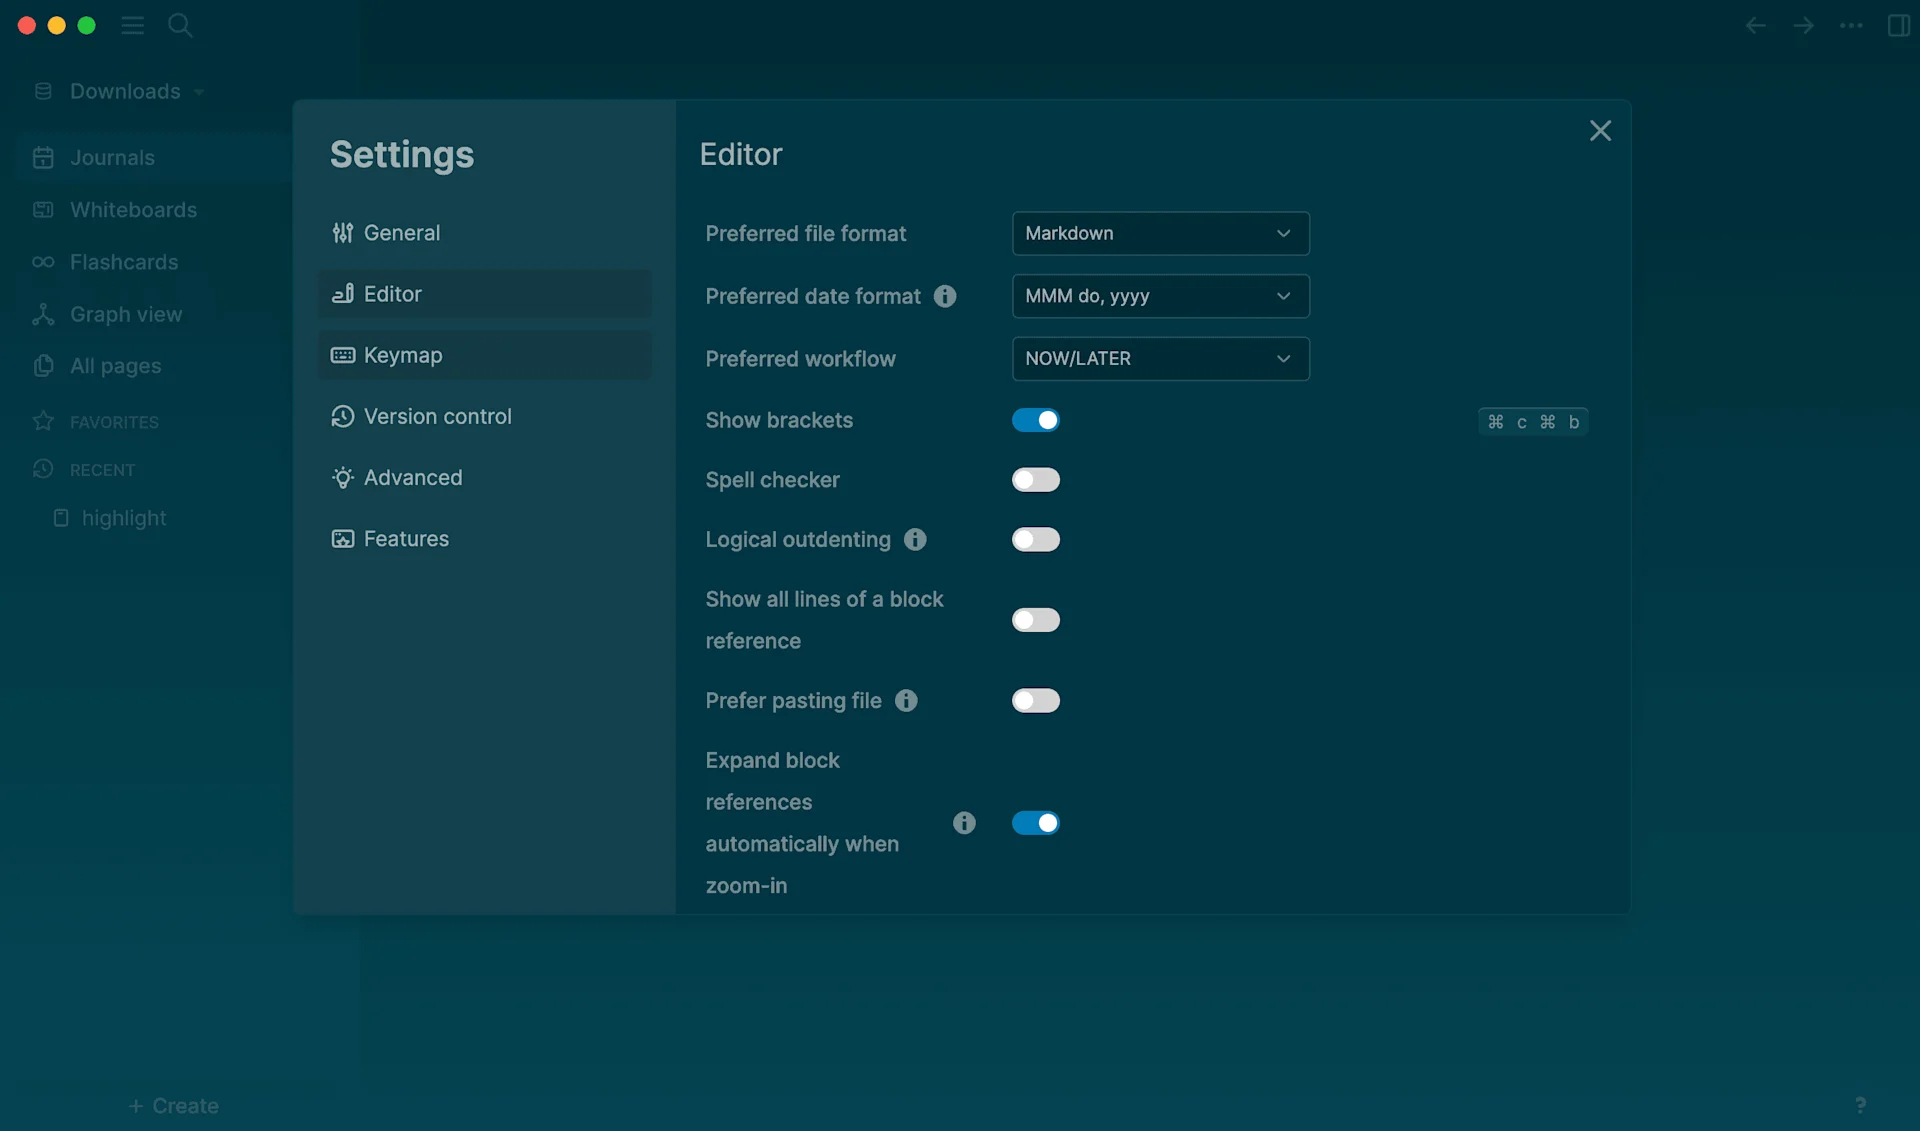Disable Show brackets

coord(1035,420)
